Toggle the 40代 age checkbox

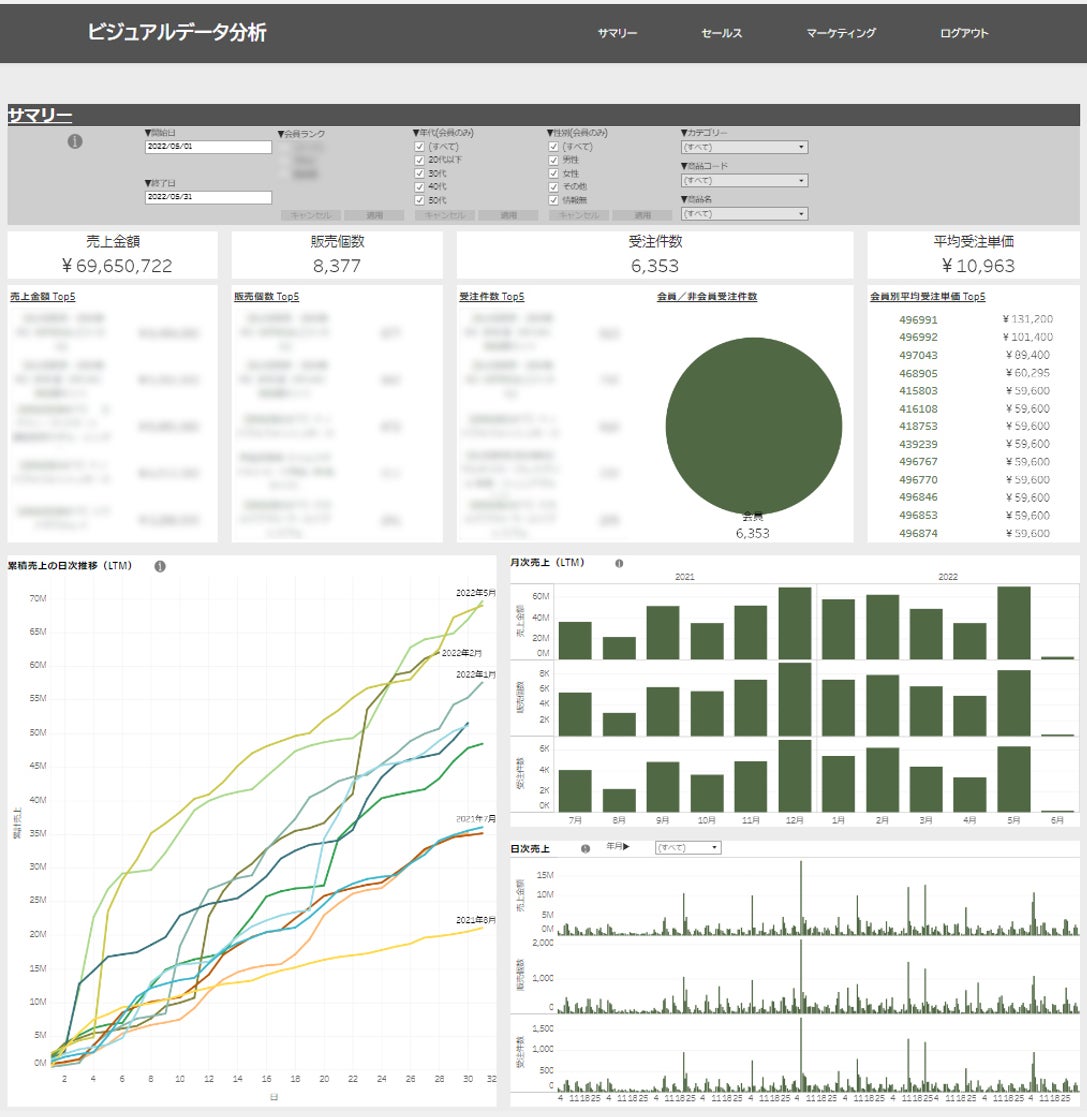click(420, 187)
